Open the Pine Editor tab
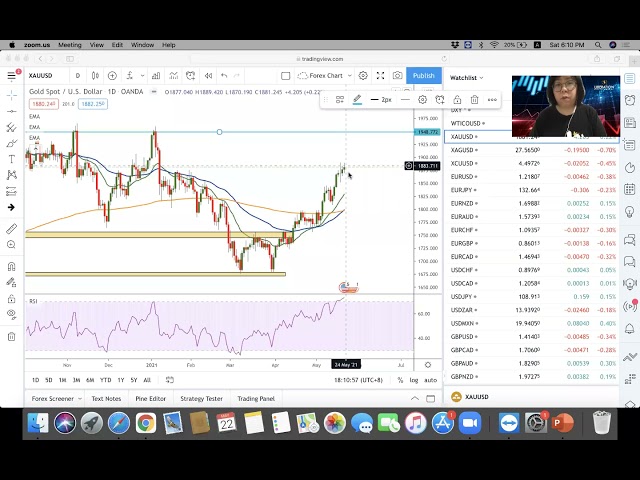 149,399
